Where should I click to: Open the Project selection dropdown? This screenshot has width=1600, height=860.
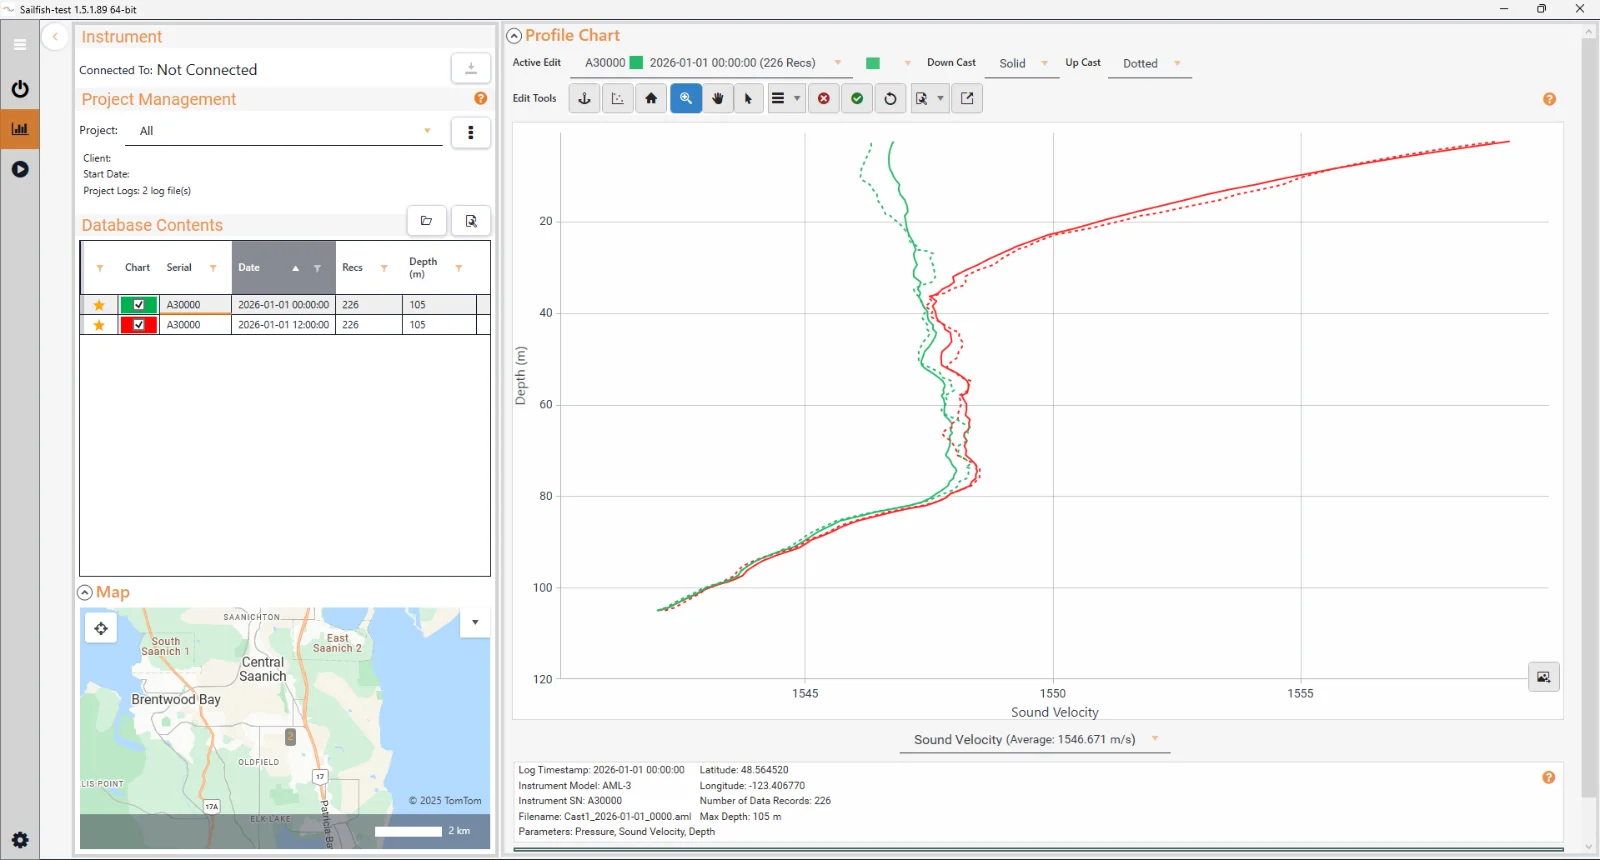pos(284,131)
